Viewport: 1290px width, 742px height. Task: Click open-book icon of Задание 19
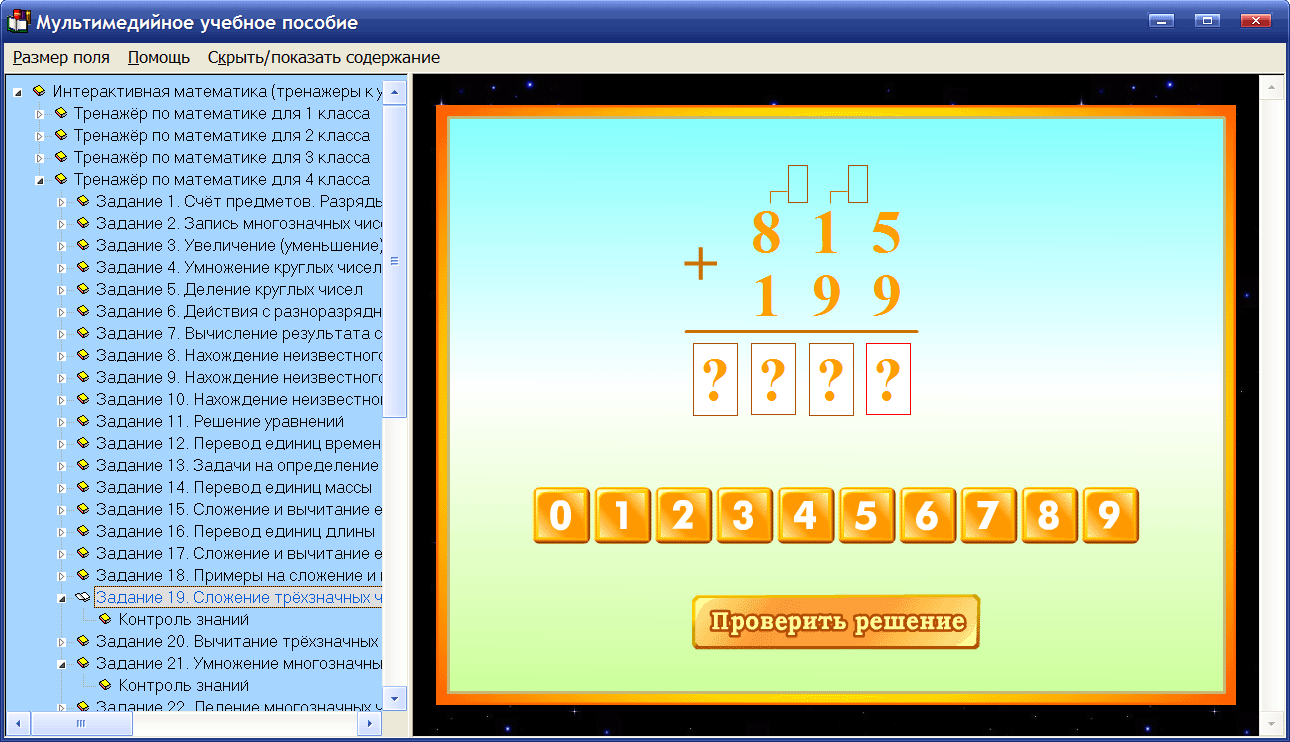point(83,598)
